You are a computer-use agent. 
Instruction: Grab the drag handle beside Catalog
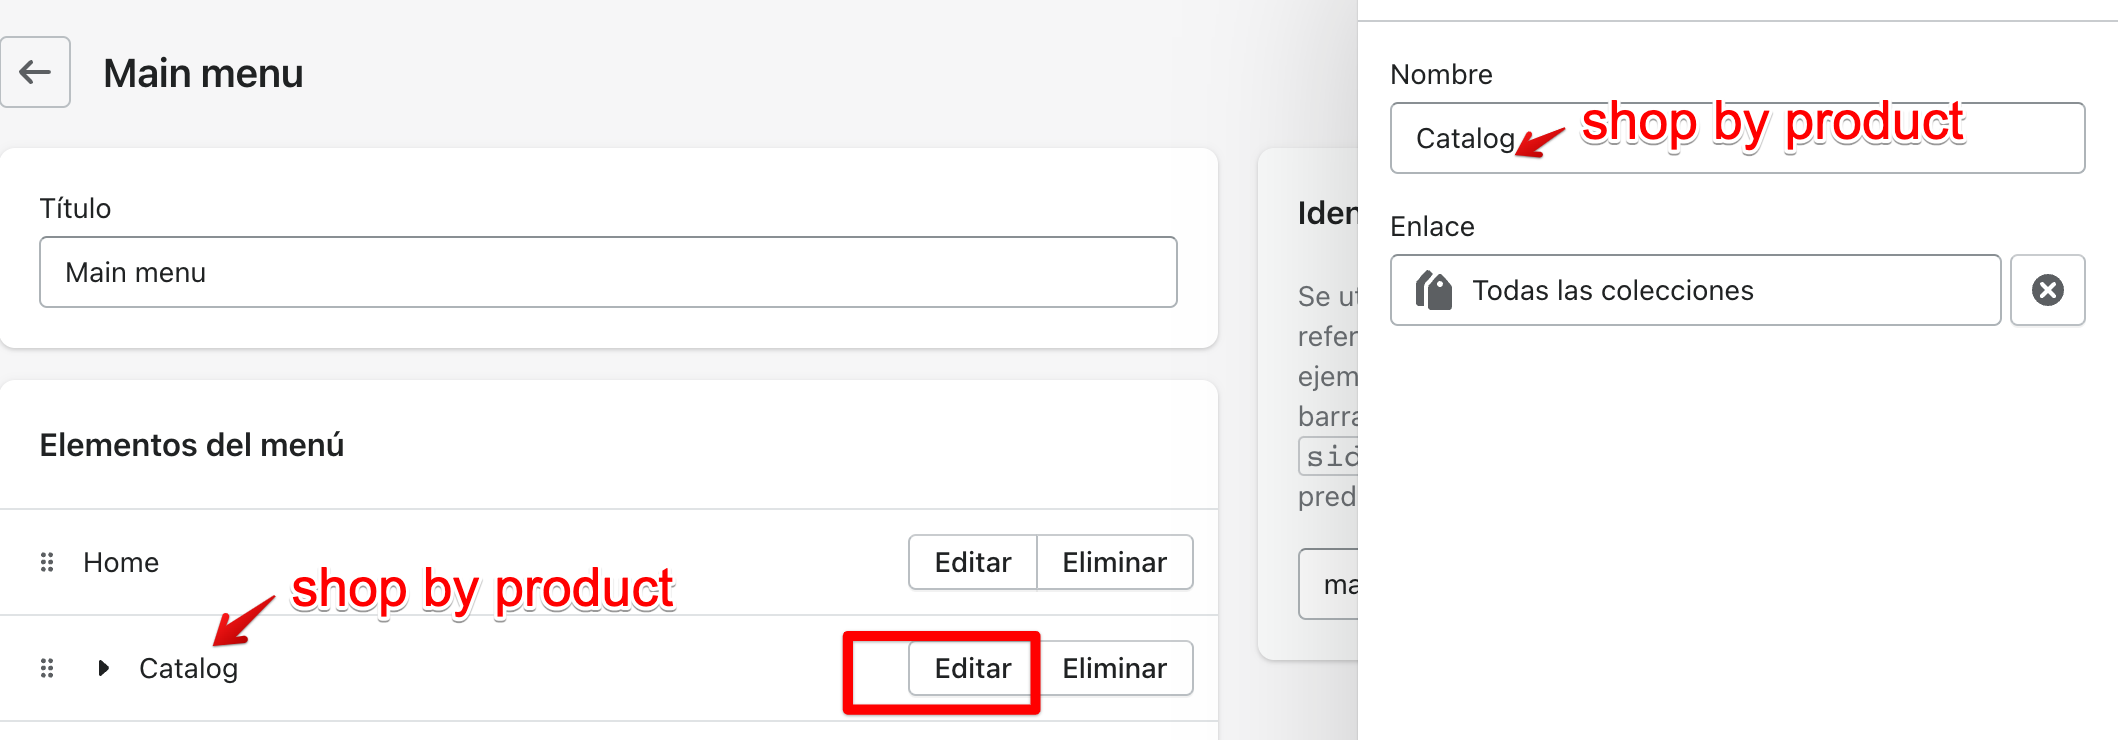pos(47,668)
